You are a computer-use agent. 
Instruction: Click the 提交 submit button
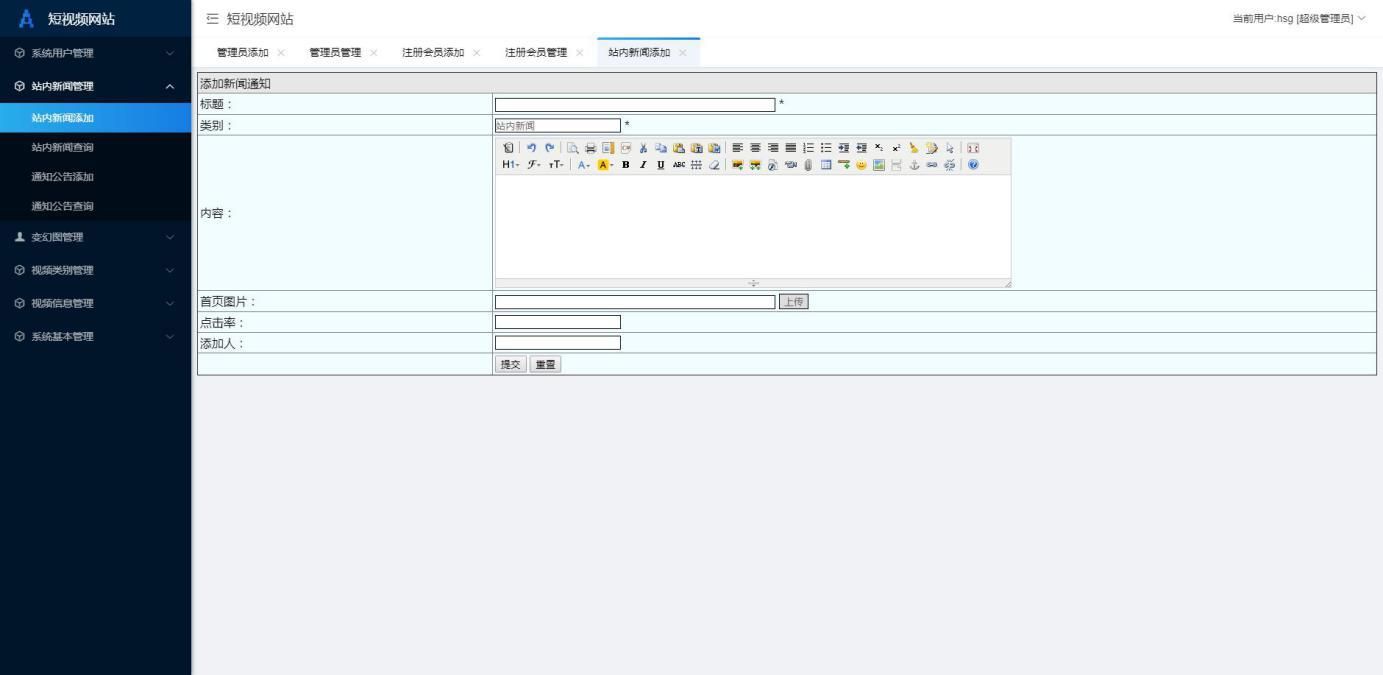click(x=510, y=365)
